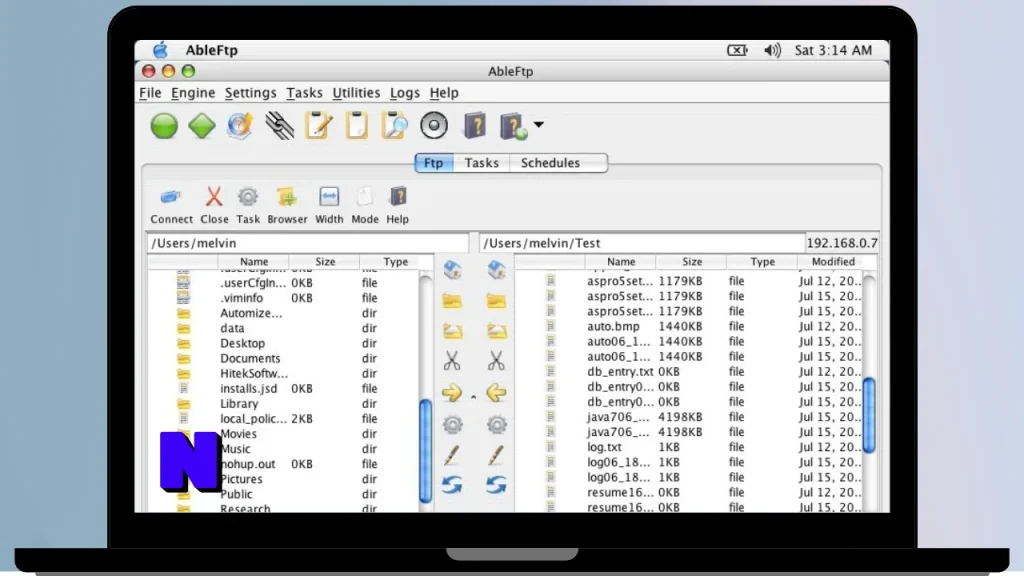This screenshot has height=576, width=1024.
Task: Switch to the Tasks tab
Action: [481, 163]
